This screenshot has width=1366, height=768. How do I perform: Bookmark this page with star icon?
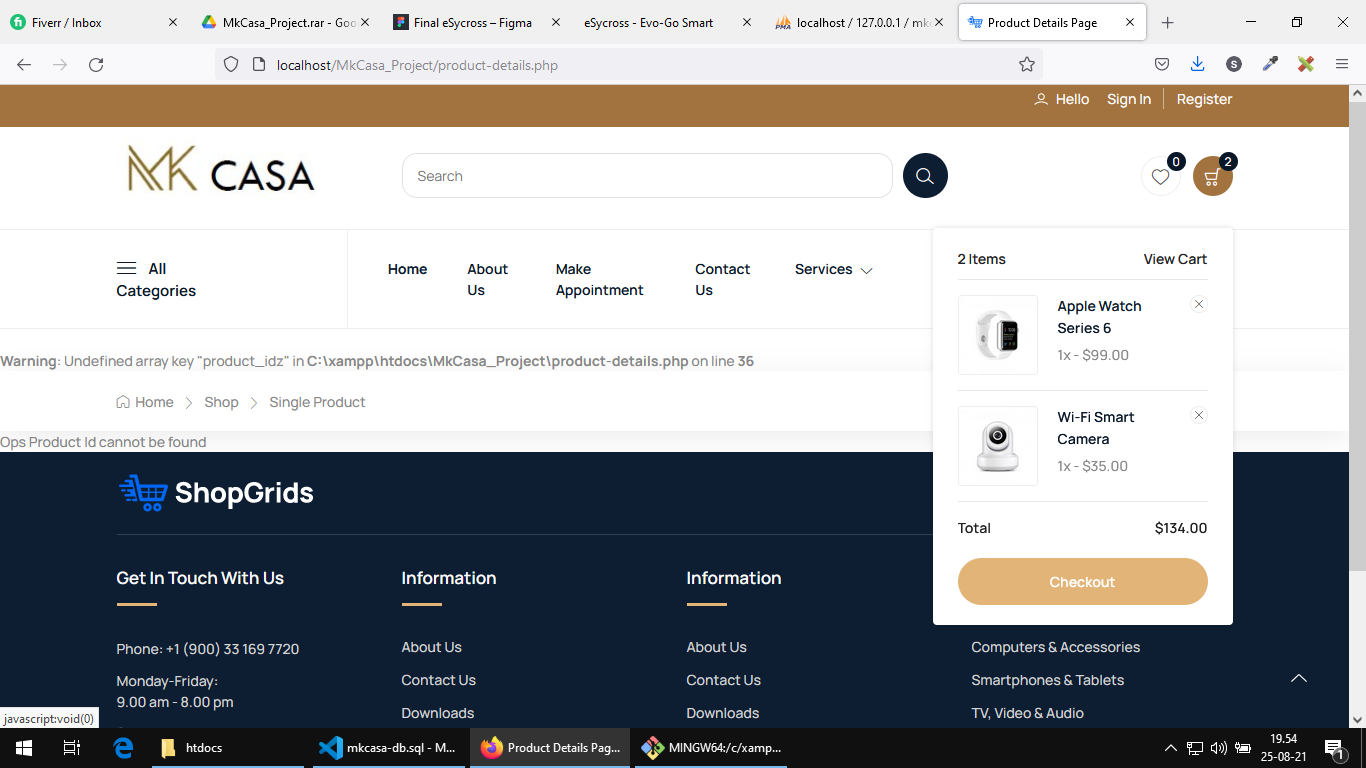coord(1026,65)
